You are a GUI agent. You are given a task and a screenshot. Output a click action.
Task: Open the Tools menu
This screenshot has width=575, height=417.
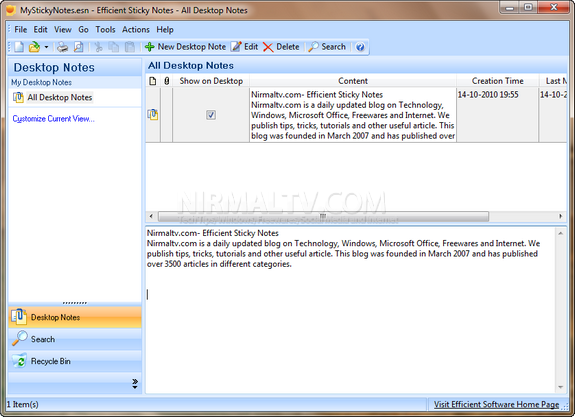click(x=105, y=30)
